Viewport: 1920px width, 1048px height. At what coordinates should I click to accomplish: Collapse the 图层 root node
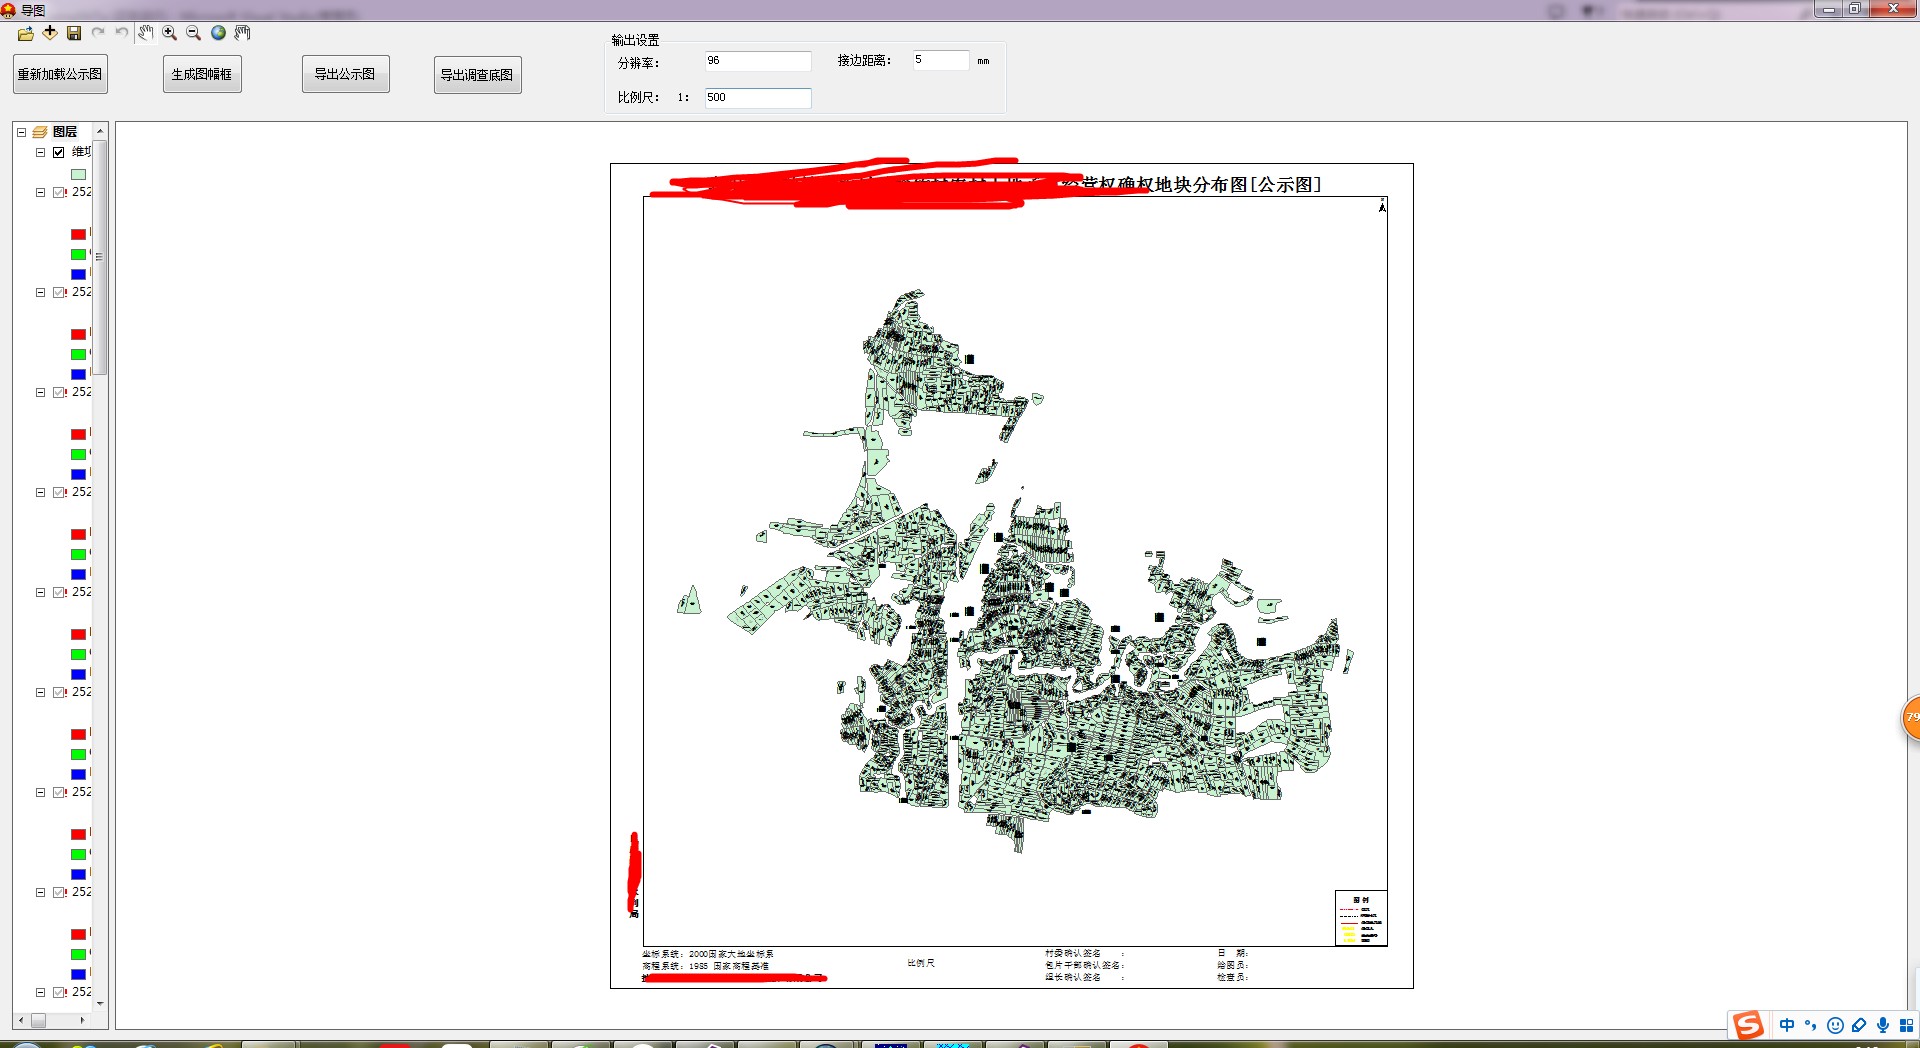coord(21,132)
